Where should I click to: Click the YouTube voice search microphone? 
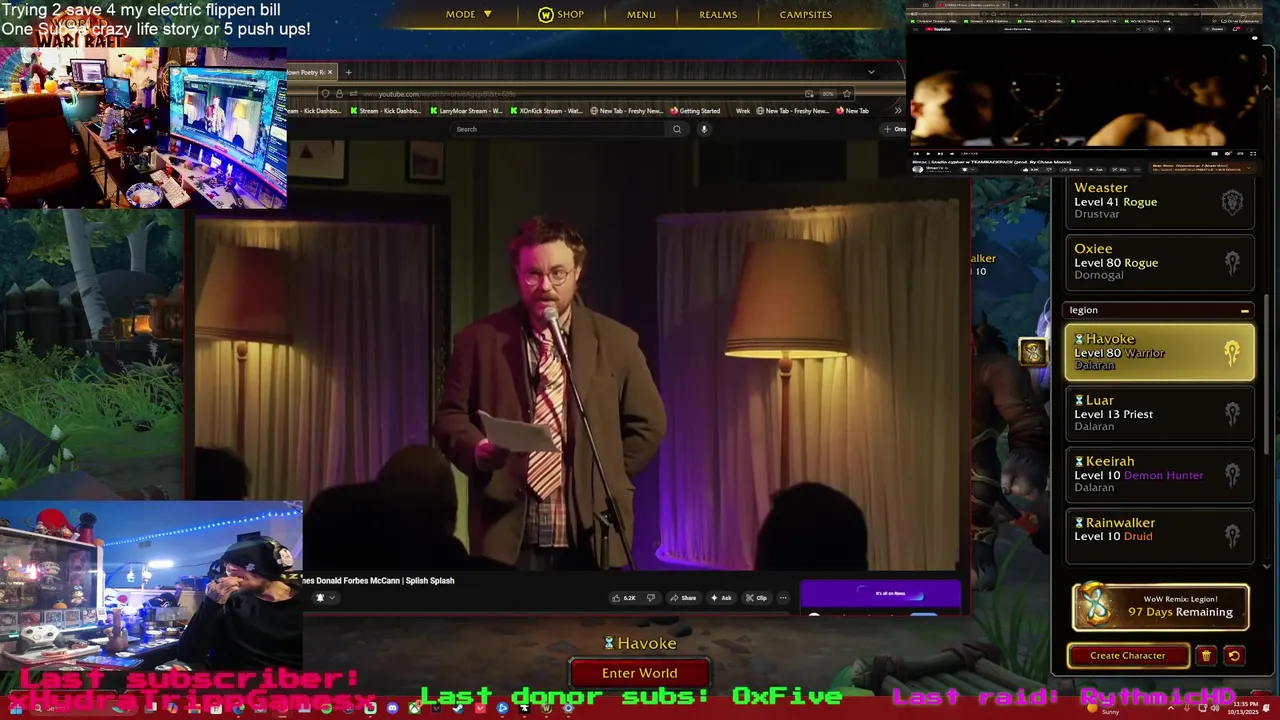[x=704, y=129]
